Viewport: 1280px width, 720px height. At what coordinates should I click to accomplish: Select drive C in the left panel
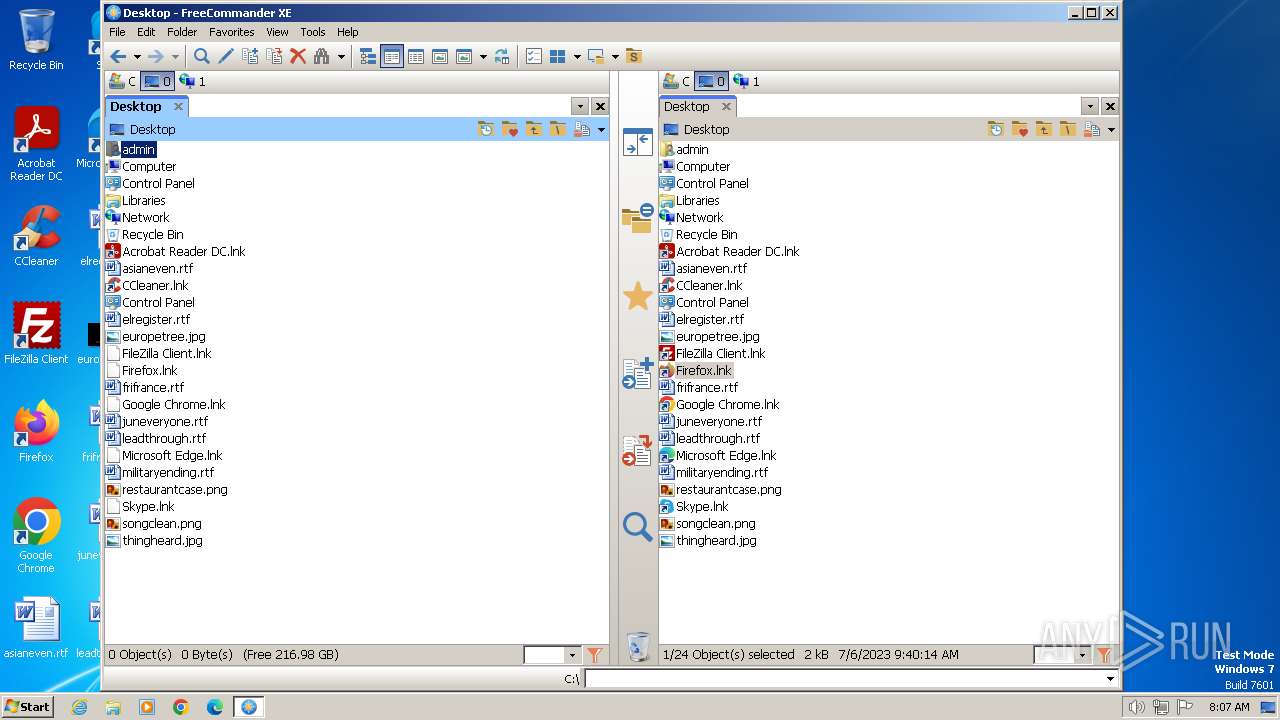coord(122,81)
